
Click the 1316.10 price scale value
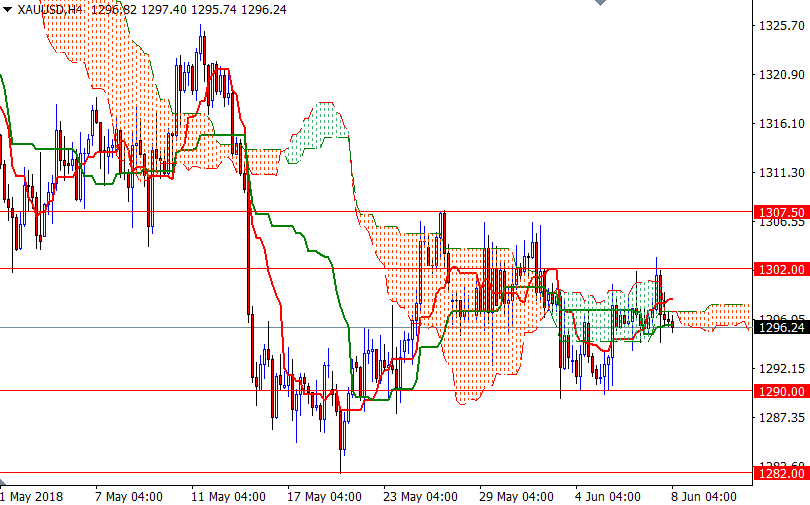(782, 123)
